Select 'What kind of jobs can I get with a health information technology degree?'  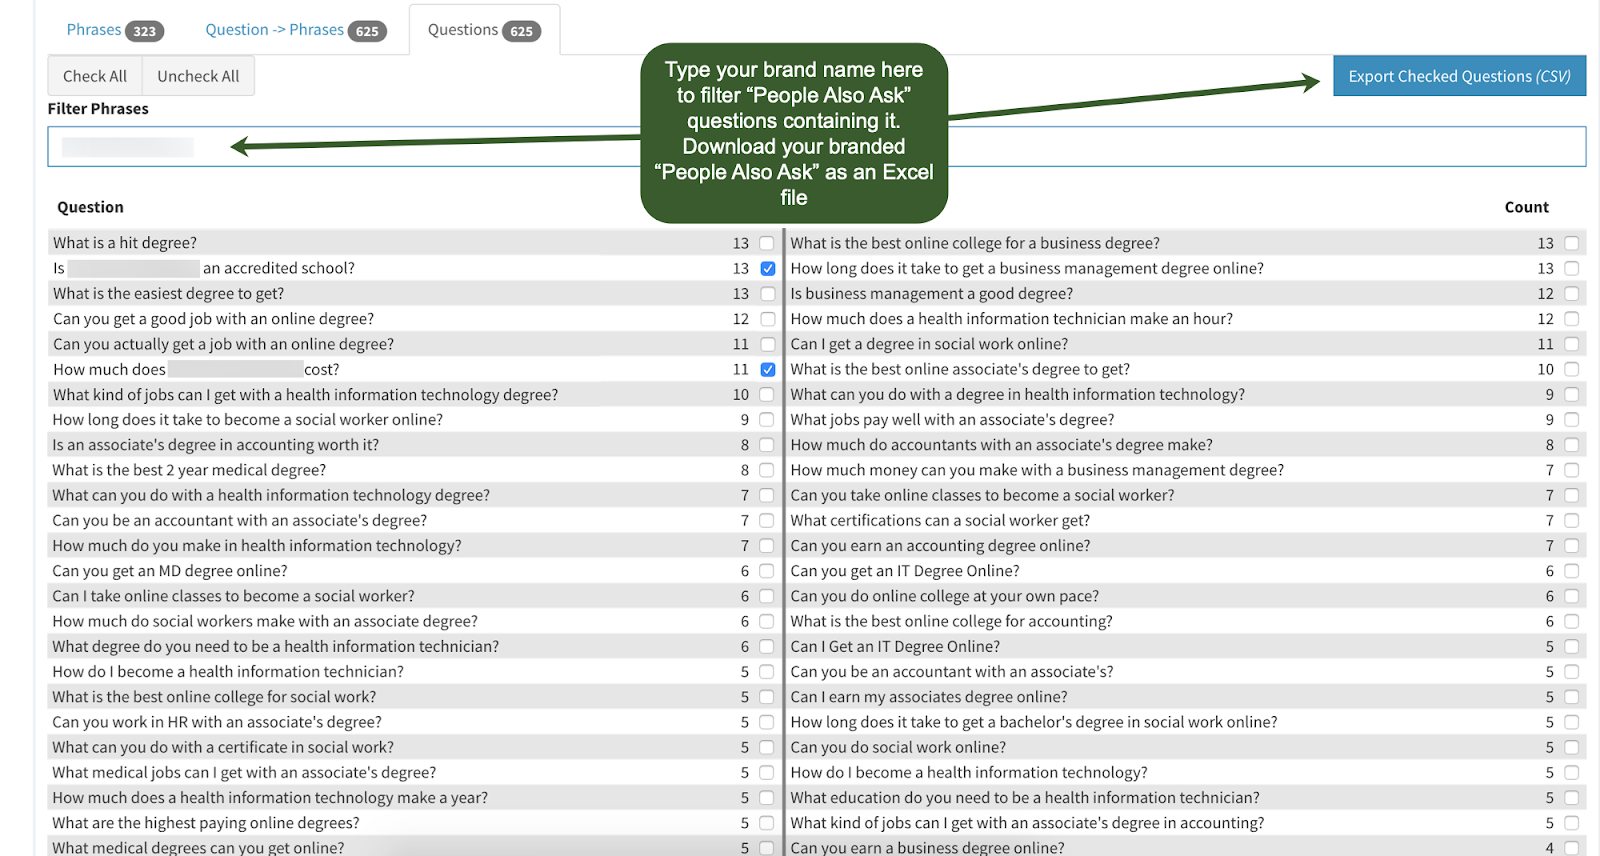click(767, 395)
